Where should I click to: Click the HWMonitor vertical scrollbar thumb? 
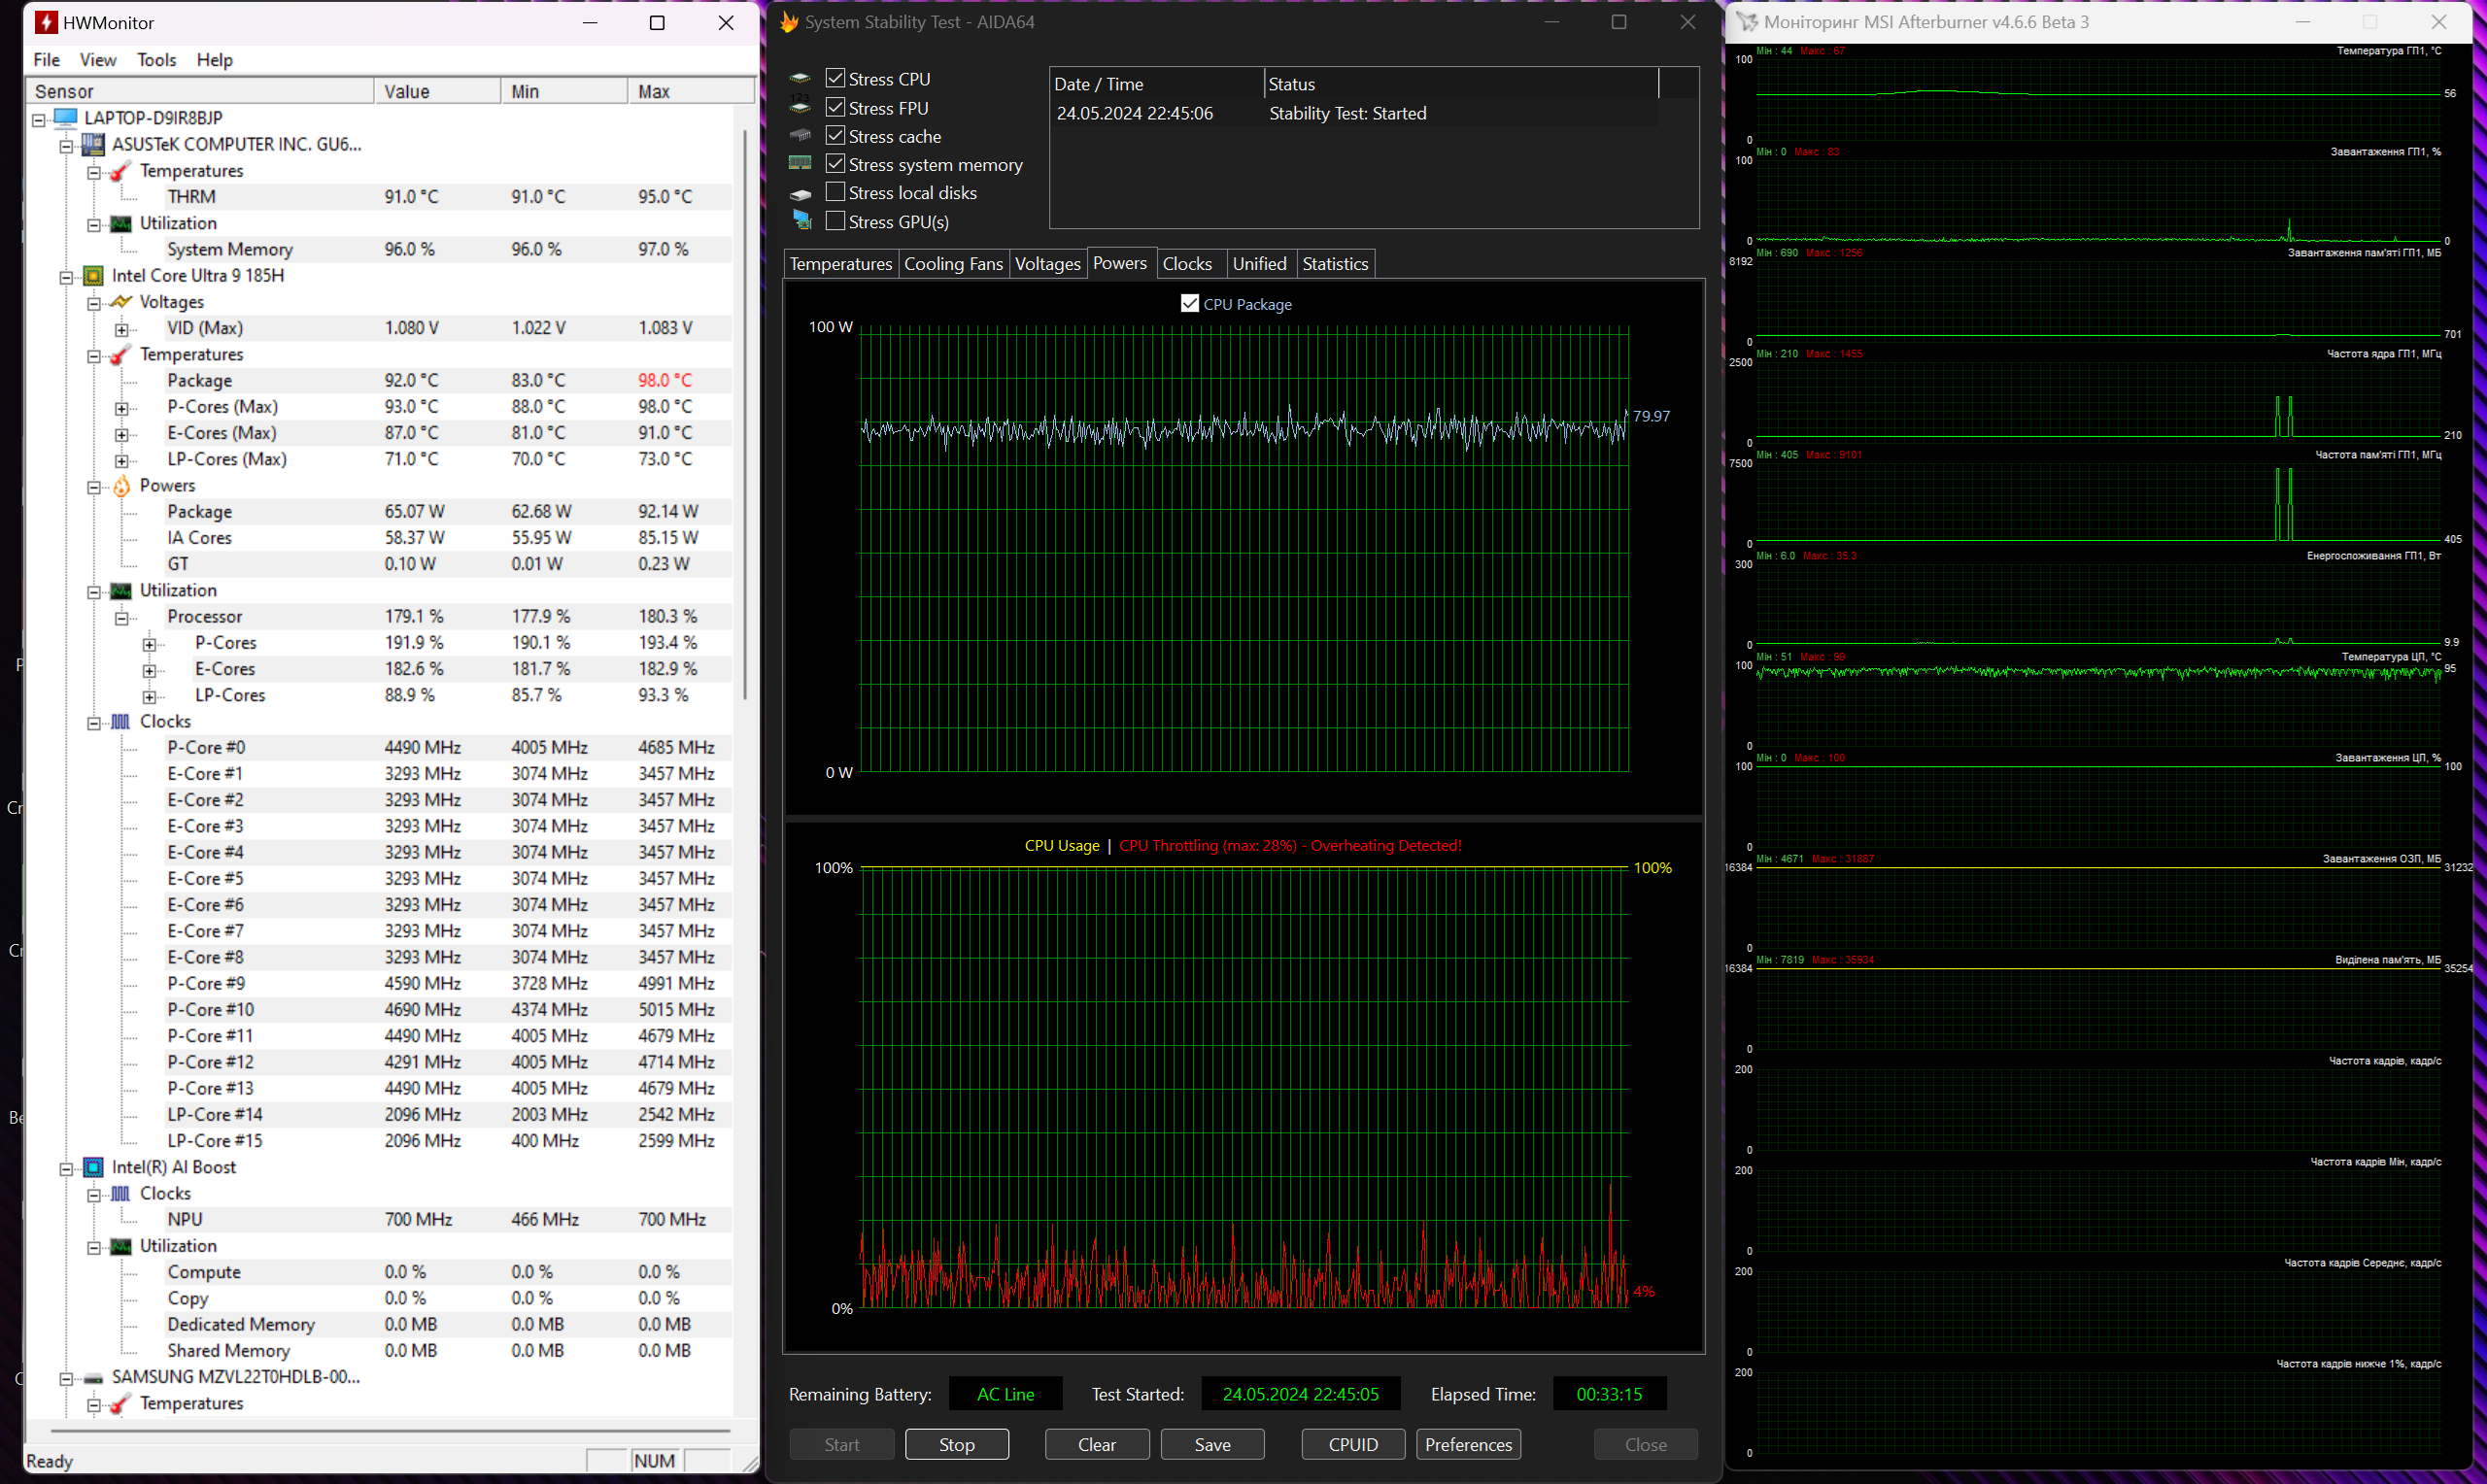click(744, 415)
